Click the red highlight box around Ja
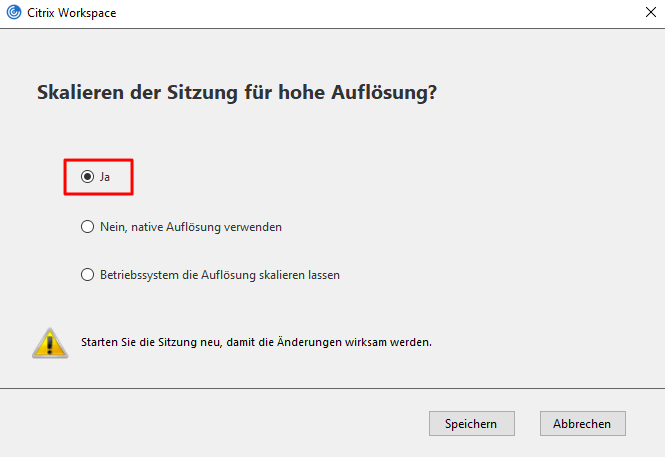The height and width of the screenshot is (457, 665). (x=98, y=177)
